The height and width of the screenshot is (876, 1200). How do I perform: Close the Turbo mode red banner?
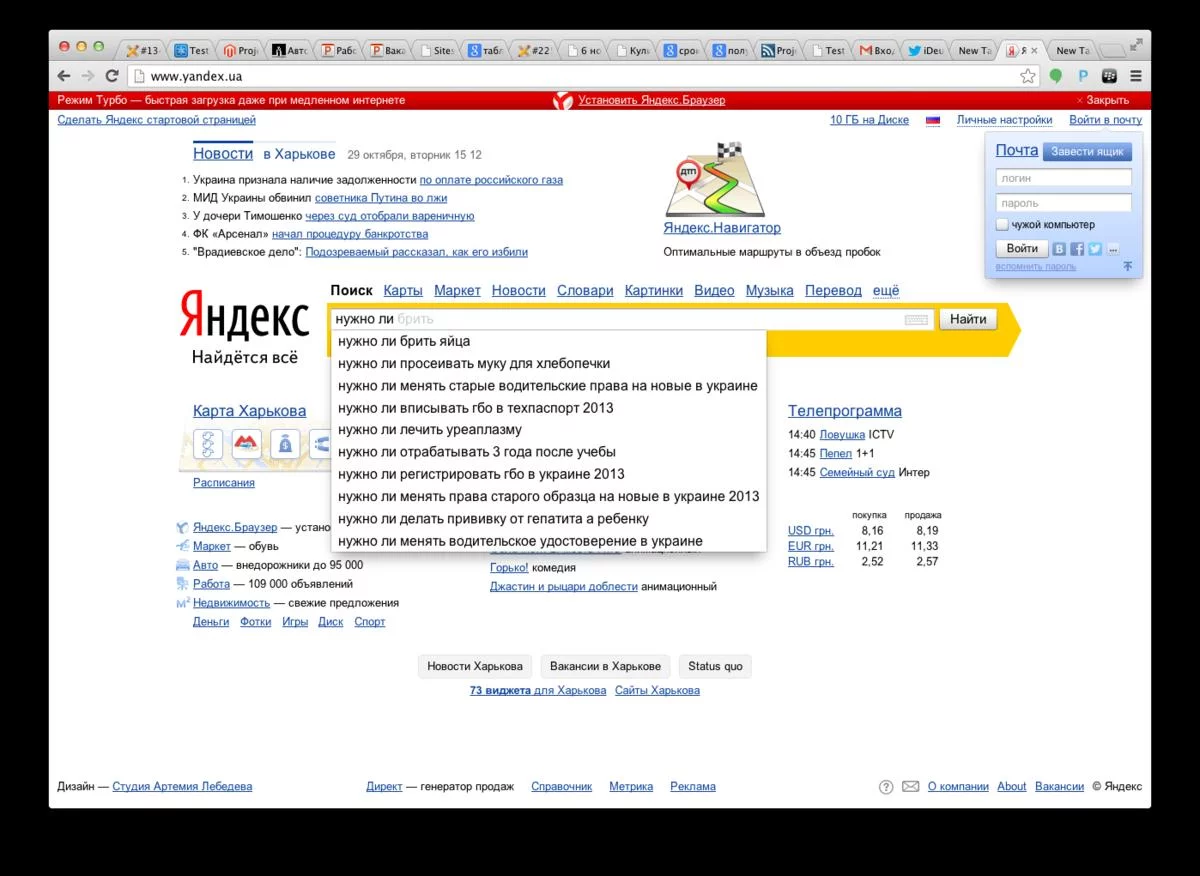1102,100
